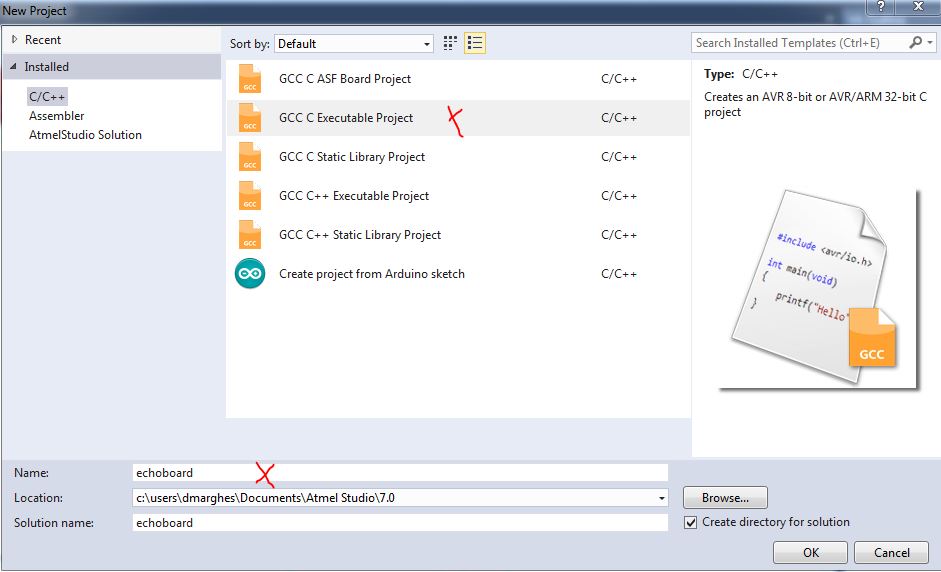Click C/C++ type of ASF Board row
Screen dimensions: 941x572
[619, 79]
